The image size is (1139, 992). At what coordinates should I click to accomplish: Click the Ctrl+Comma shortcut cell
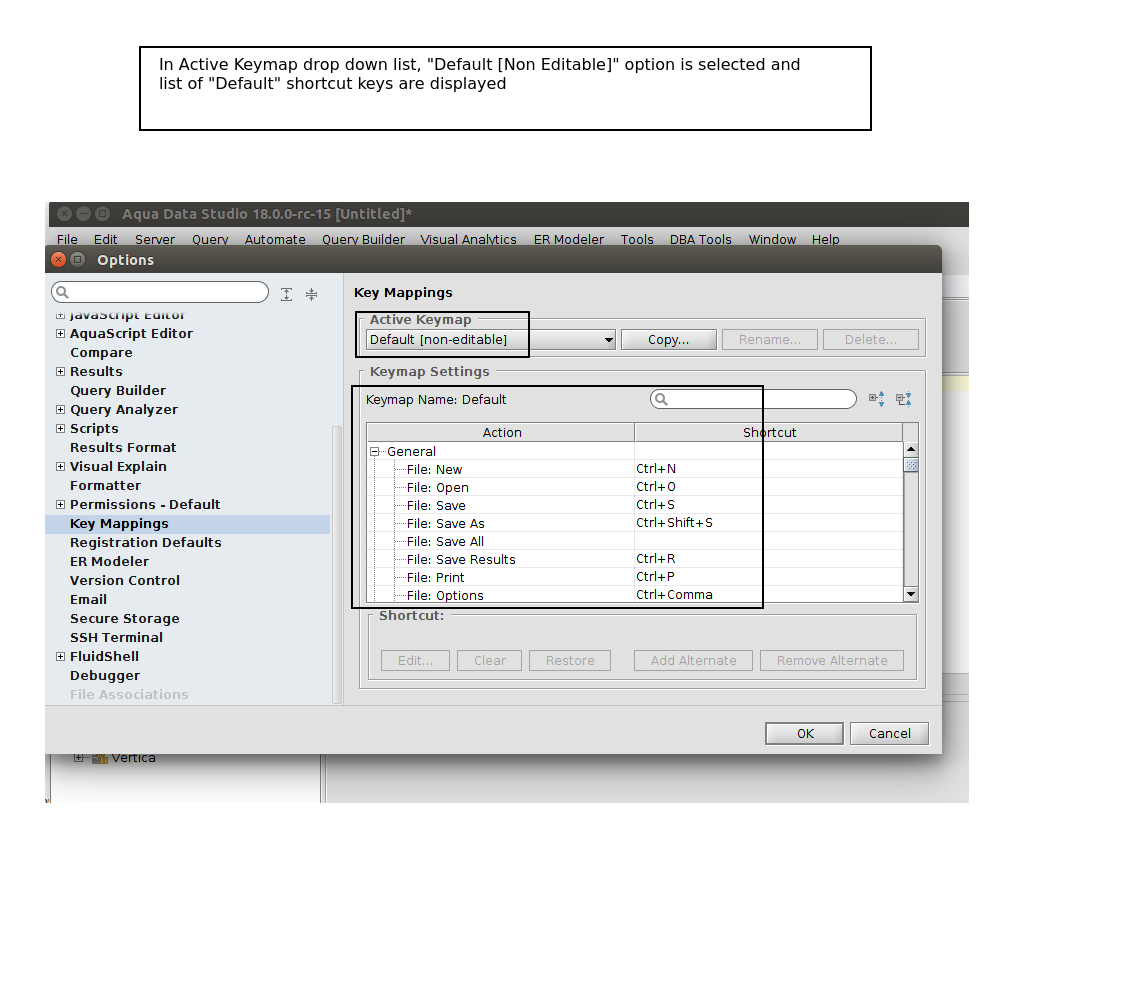[769, 595]
